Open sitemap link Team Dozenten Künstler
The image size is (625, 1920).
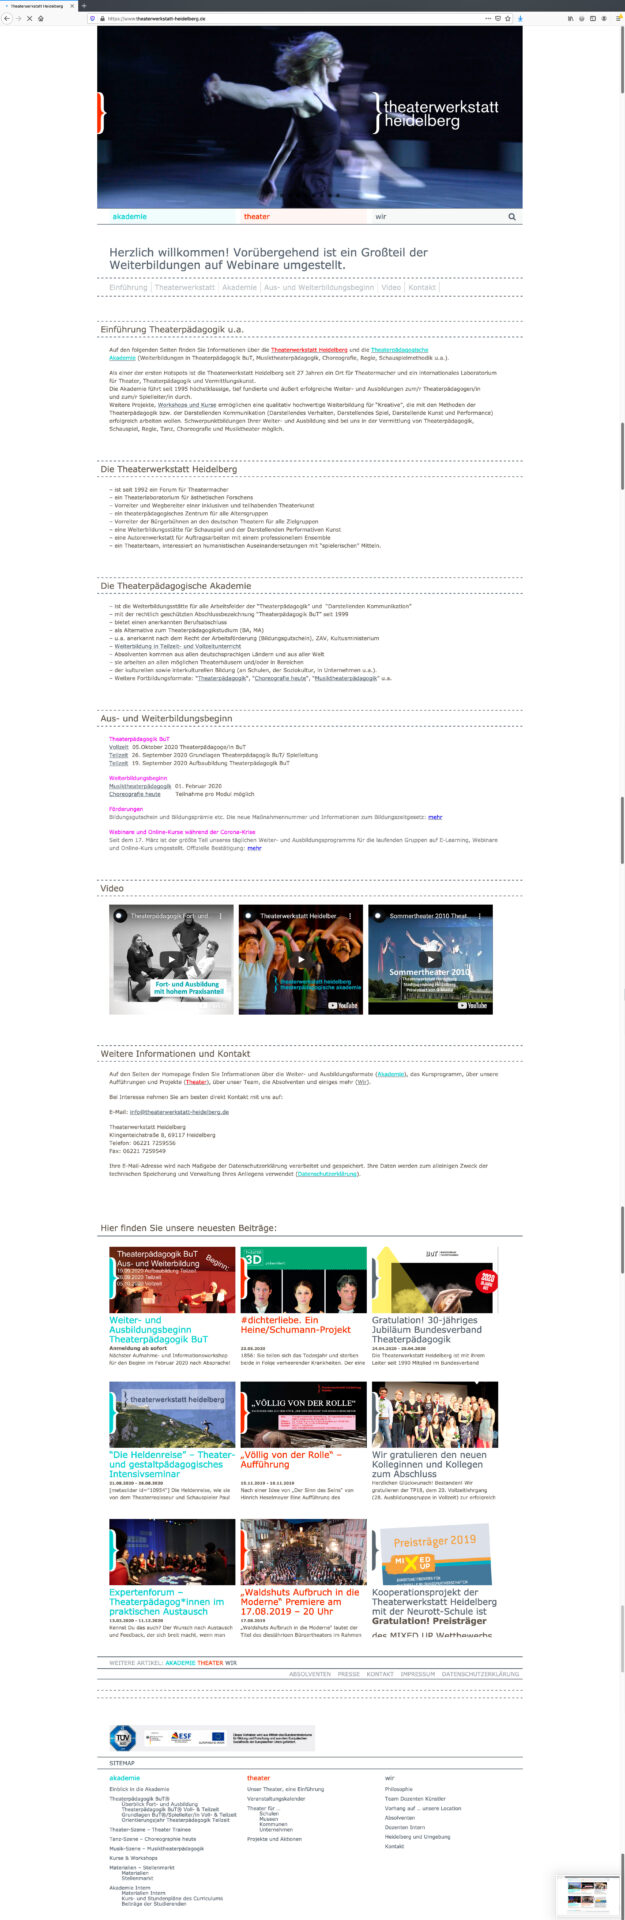click(x=415, y=1798)
